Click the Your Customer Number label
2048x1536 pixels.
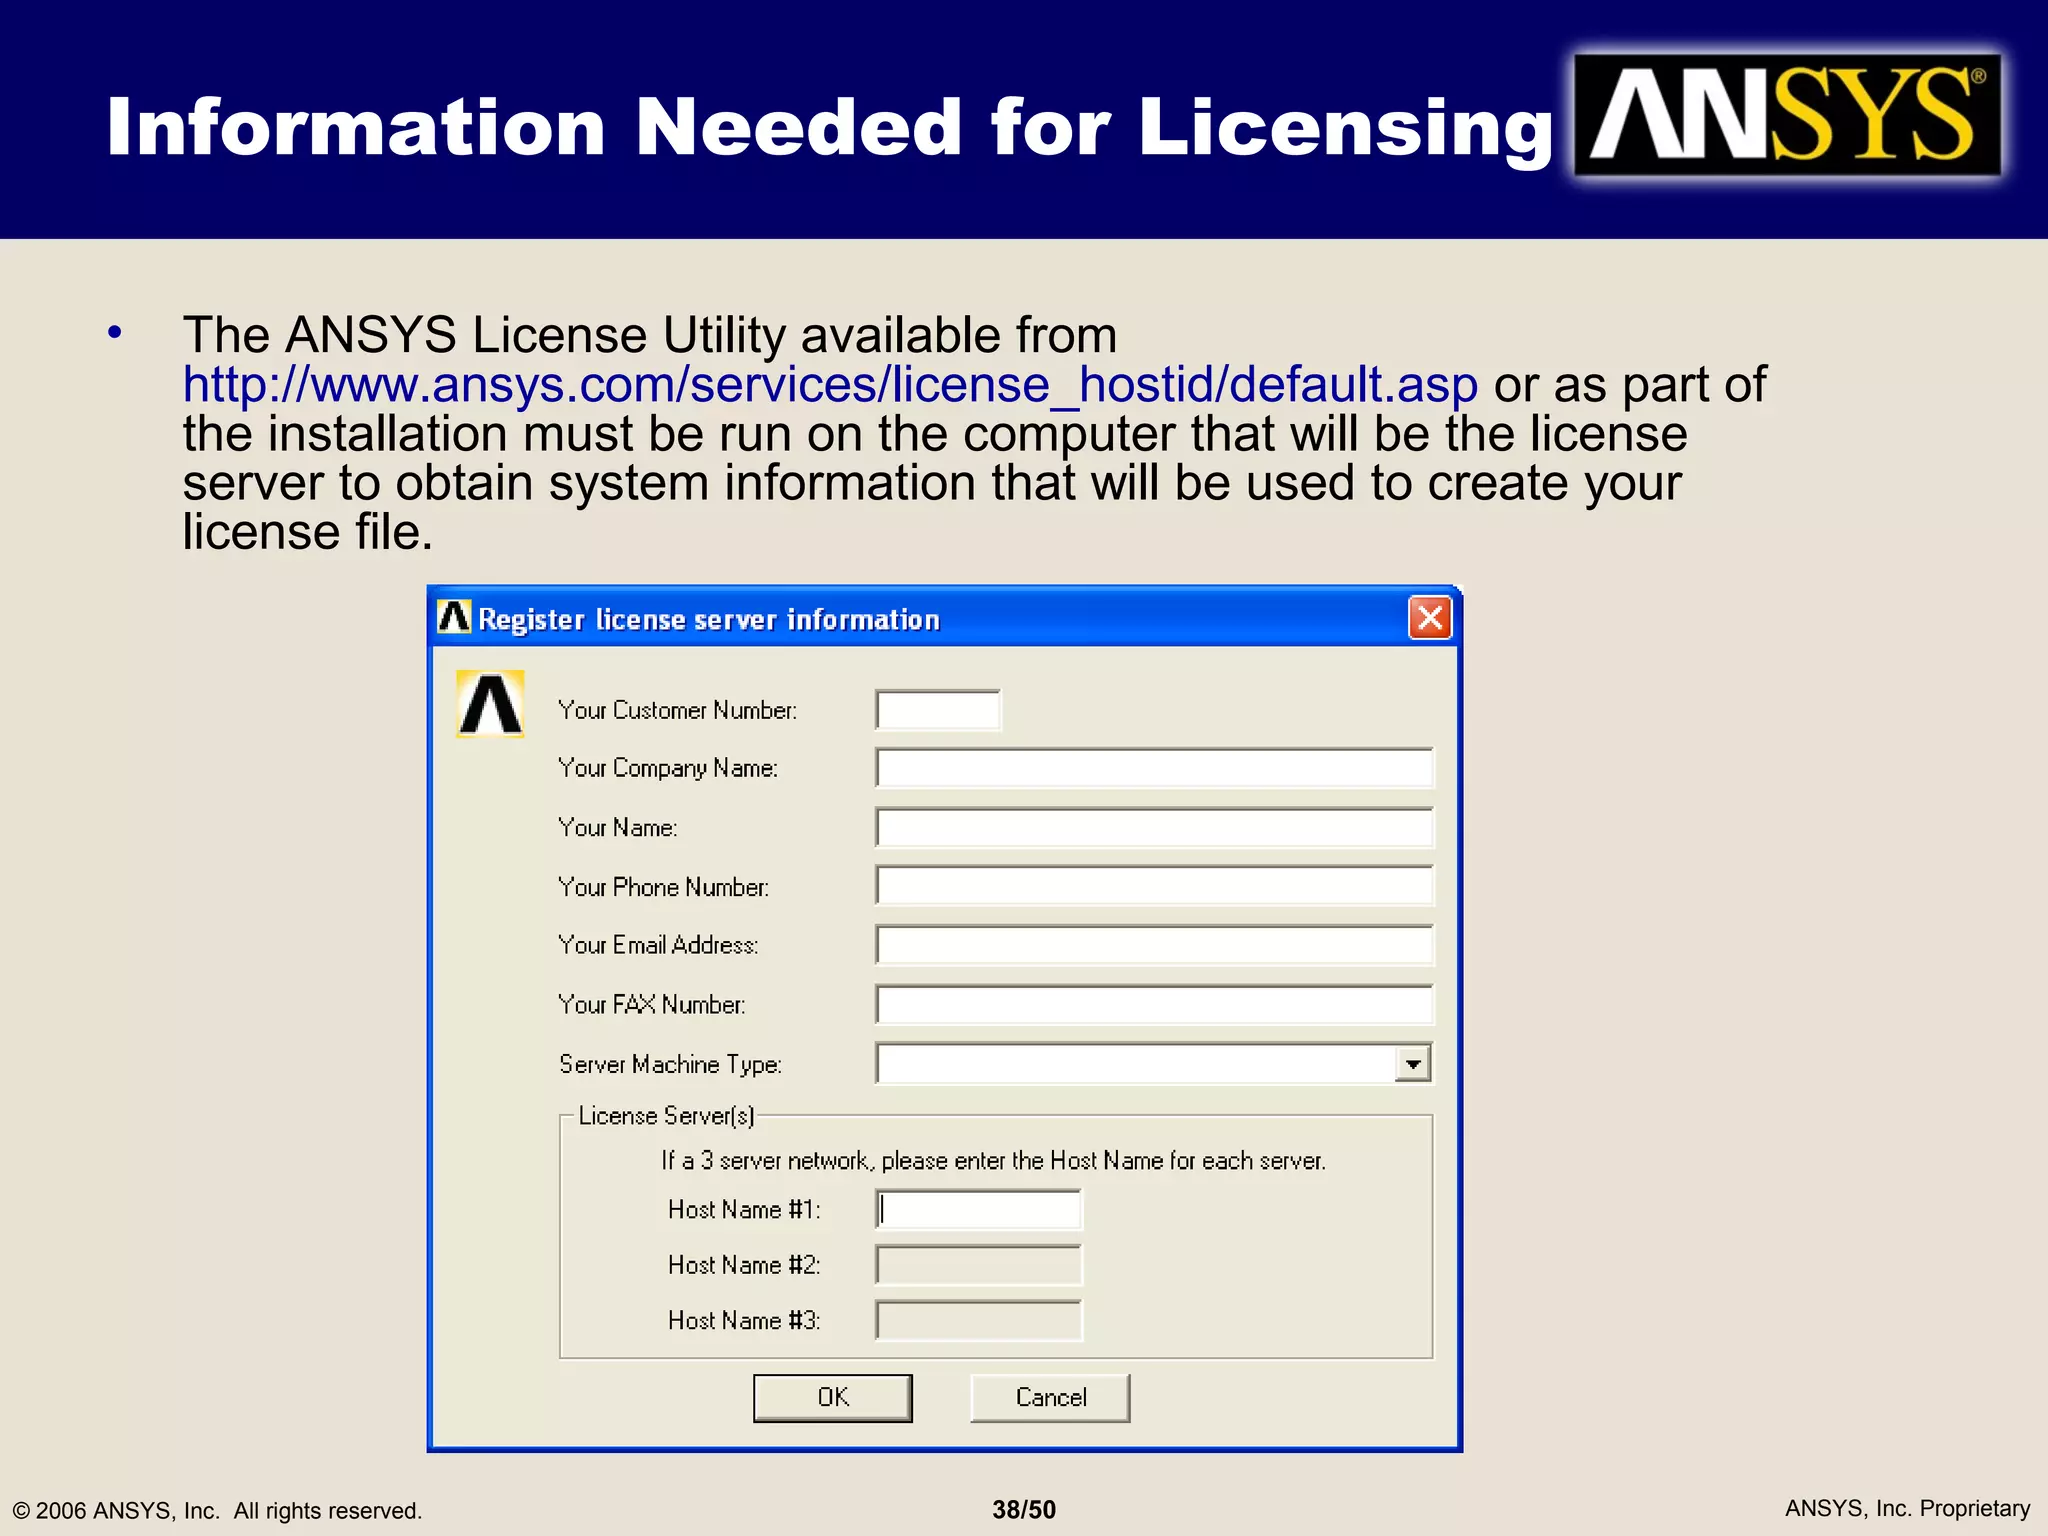pyautogui.click(x=678, y=711)
